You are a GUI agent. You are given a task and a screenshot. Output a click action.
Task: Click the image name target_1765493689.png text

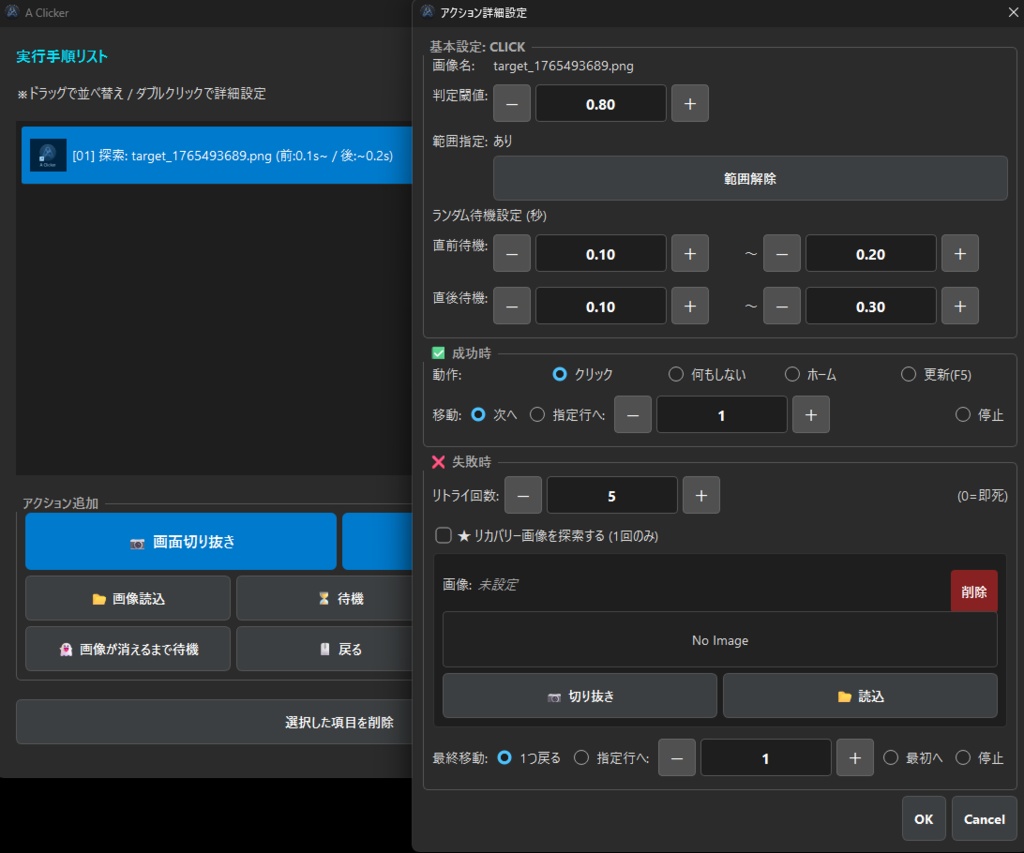pos(563,65)
